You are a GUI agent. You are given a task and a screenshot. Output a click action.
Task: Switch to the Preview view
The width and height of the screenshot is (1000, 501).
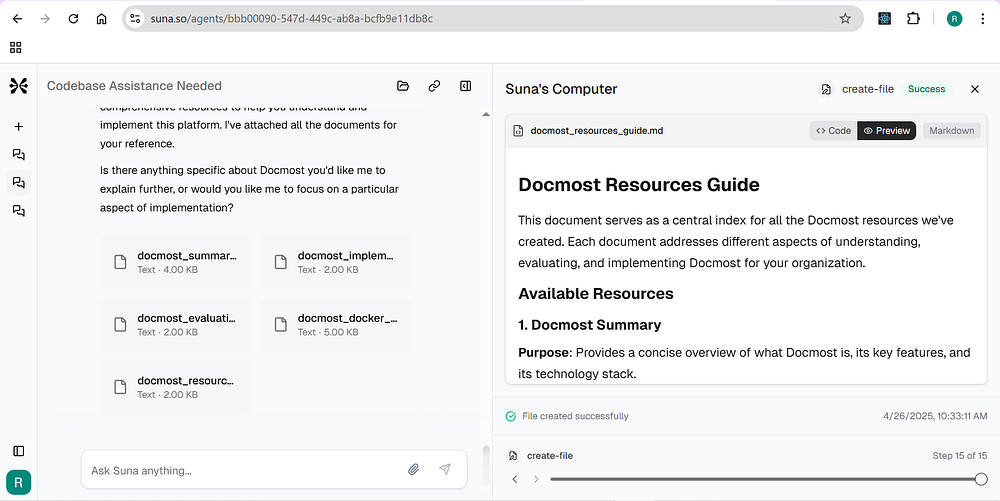pyautogui.click(x=886, y=131)
